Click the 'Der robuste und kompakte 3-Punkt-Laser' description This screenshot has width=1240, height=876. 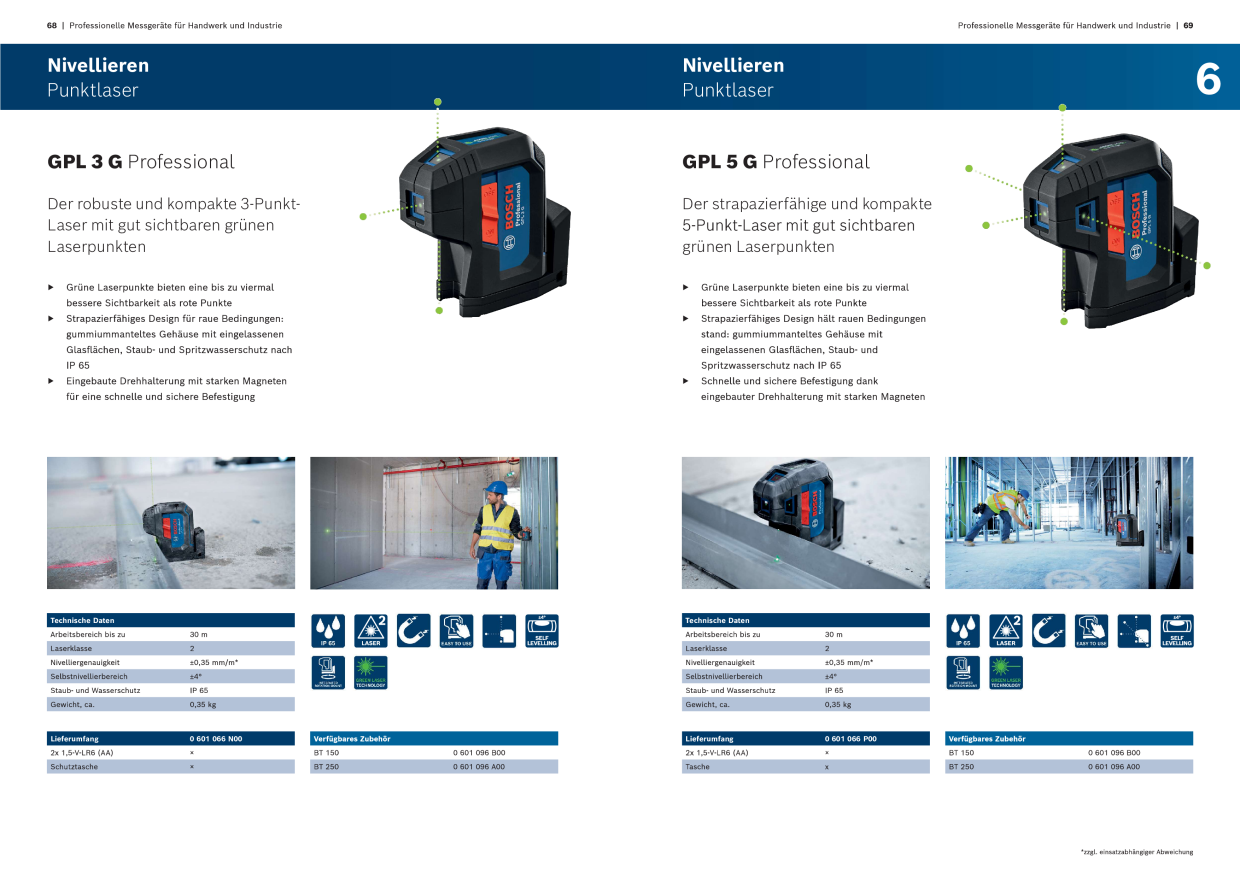pyautogui.click(x=174, y=225)
